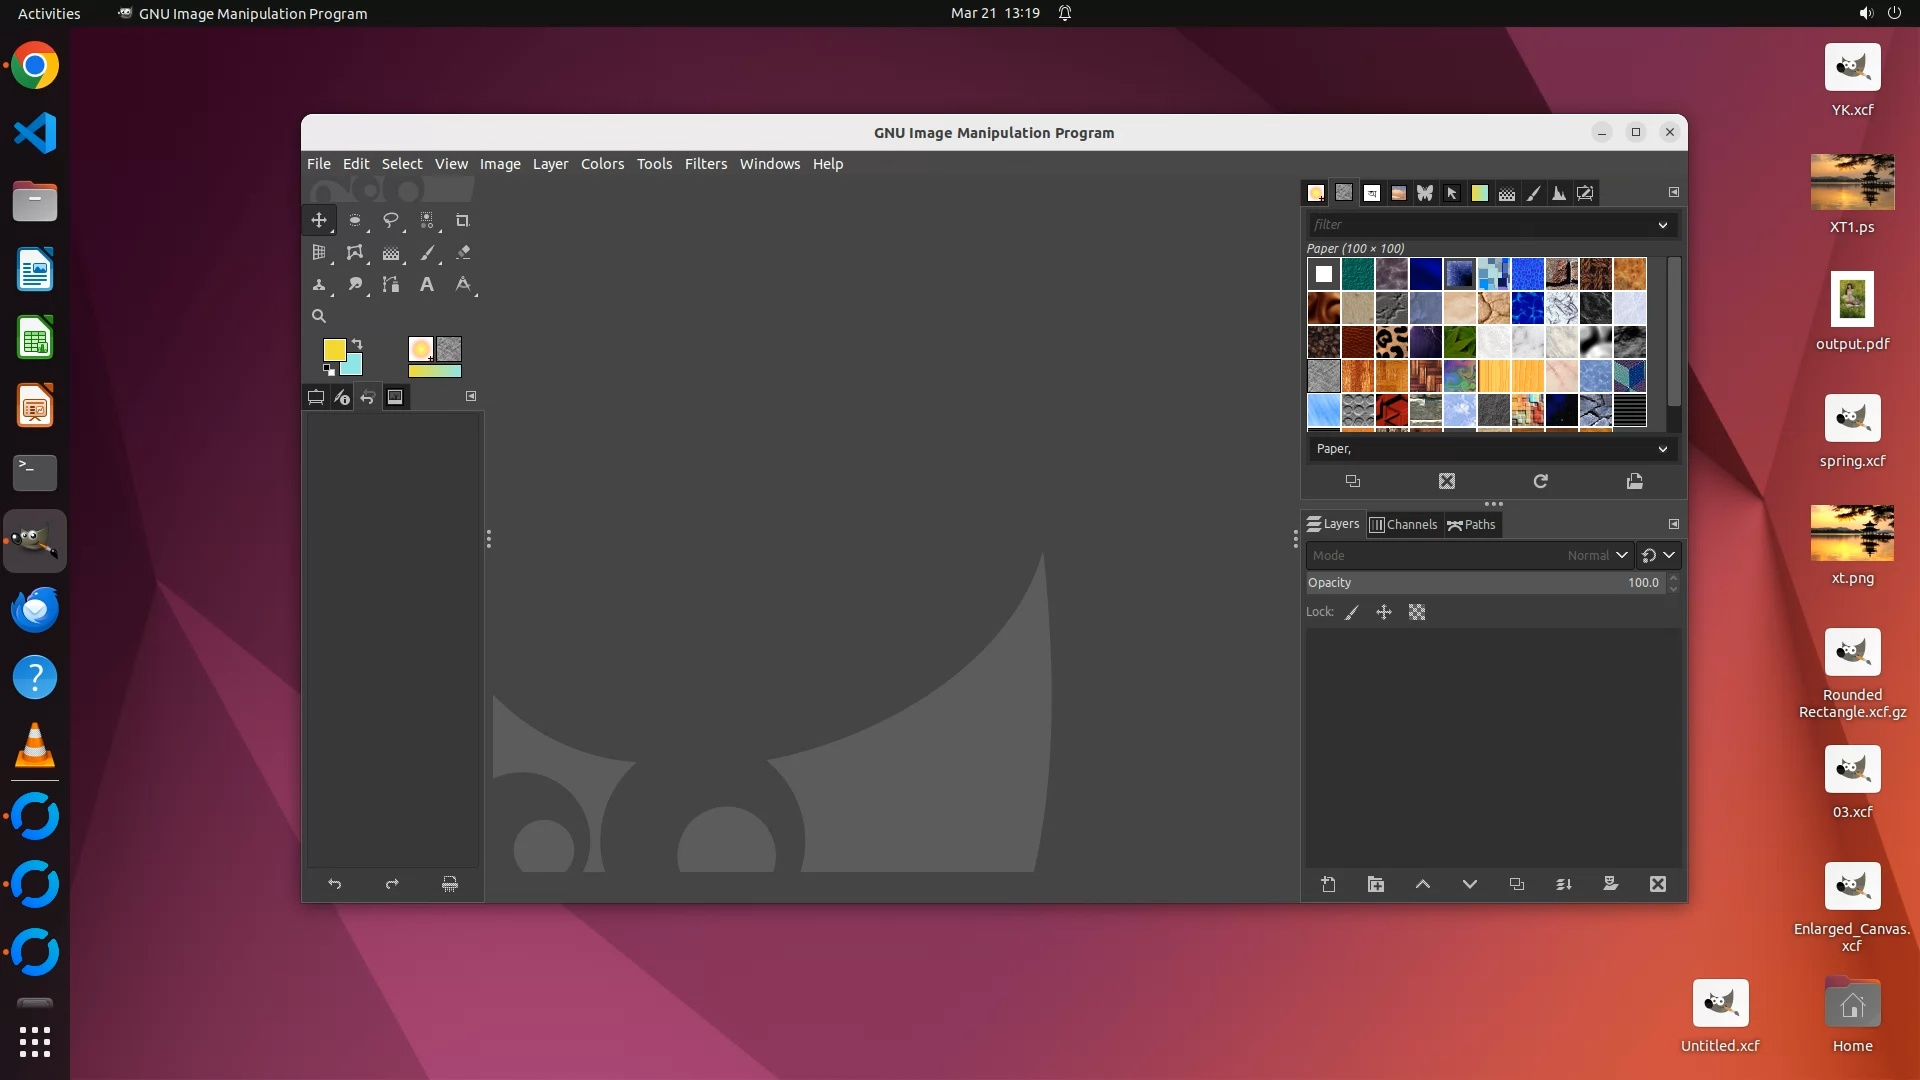Screen dimensions: 1920x1080
Task: Select the Clone stamp tool
Action: coord(319,285)
